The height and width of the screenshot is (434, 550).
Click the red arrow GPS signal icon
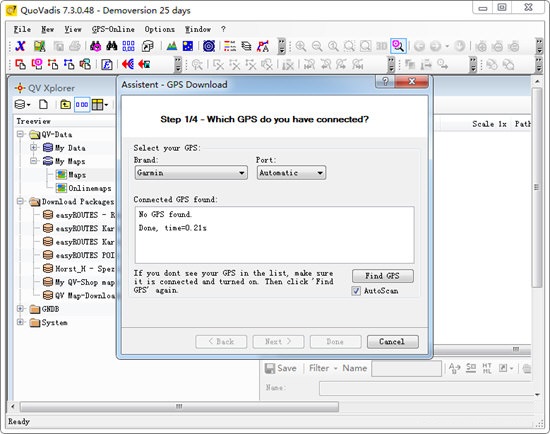(x=128, y=64)
